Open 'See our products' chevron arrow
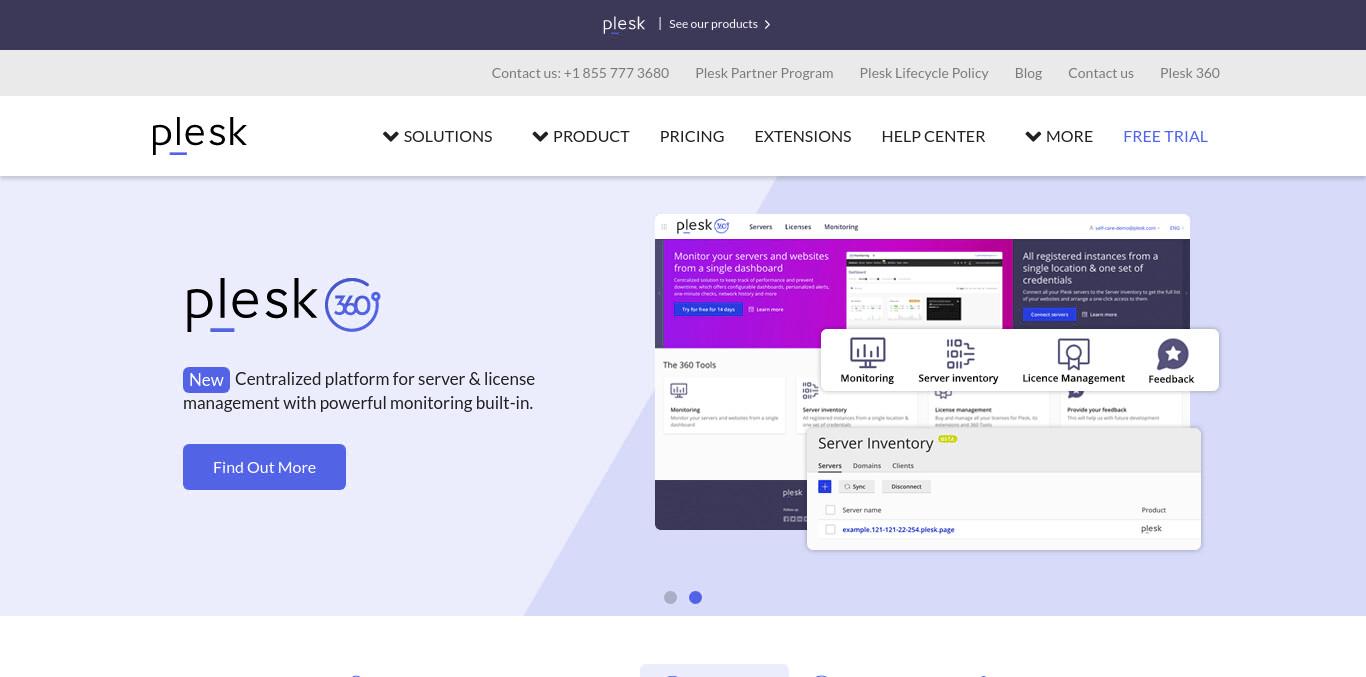The height and width of the screenshot is (677, 1366). 767,24
